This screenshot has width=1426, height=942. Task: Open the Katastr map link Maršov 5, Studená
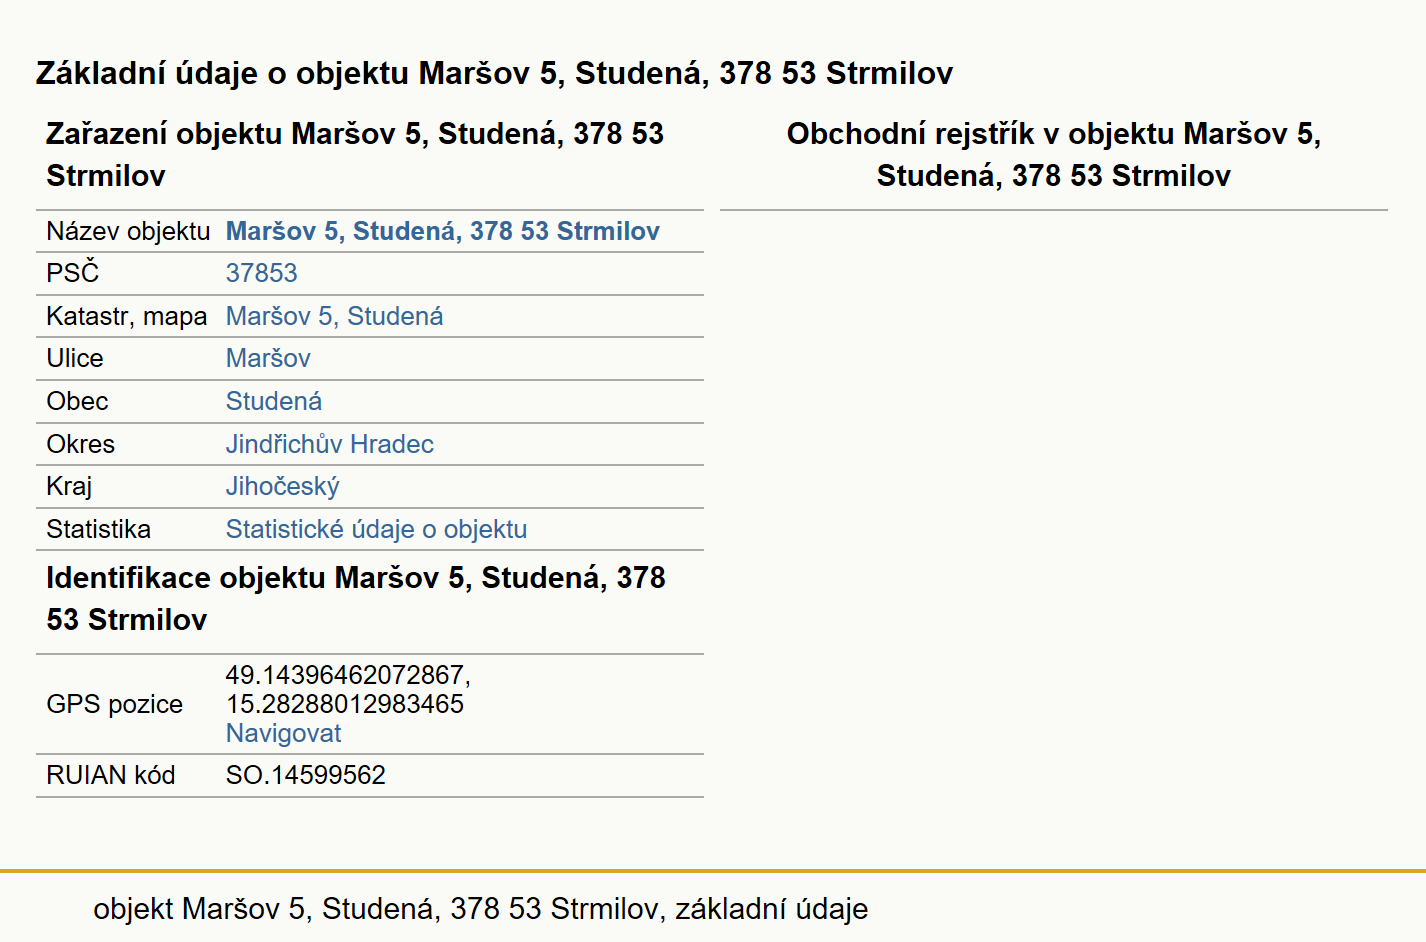point(334,316)
